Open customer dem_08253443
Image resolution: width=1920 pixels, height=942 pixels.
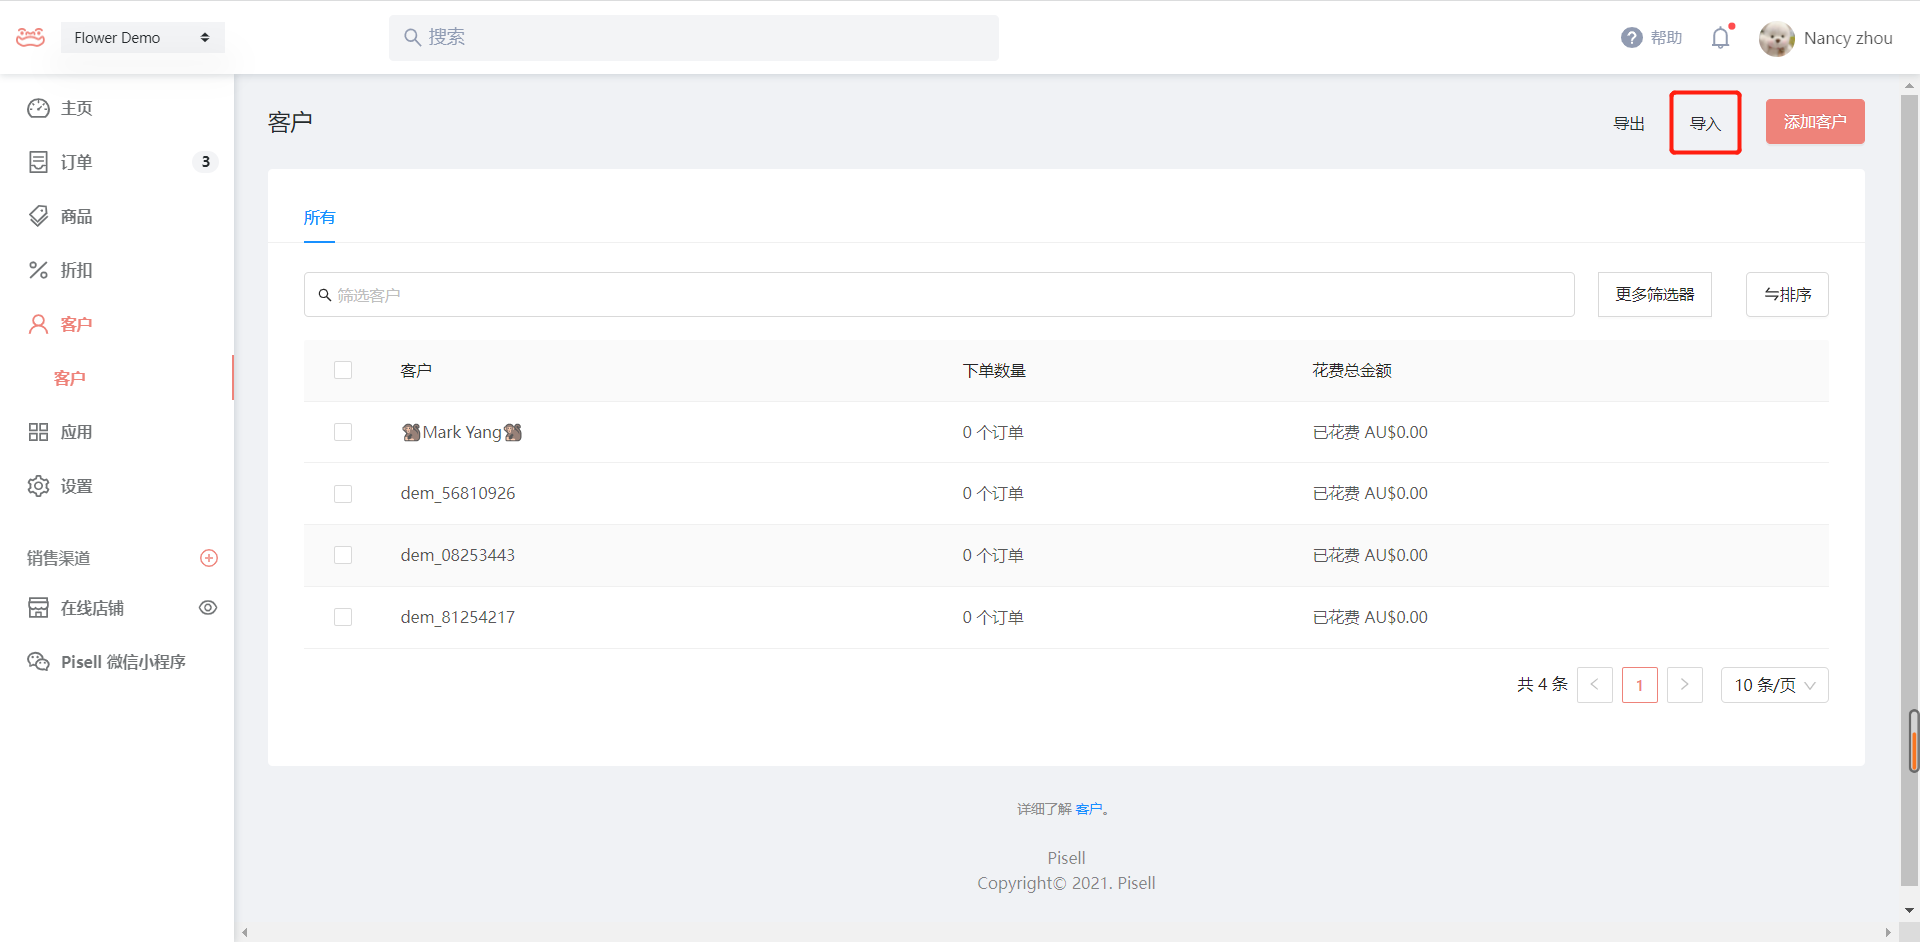(x=458, y=555)
